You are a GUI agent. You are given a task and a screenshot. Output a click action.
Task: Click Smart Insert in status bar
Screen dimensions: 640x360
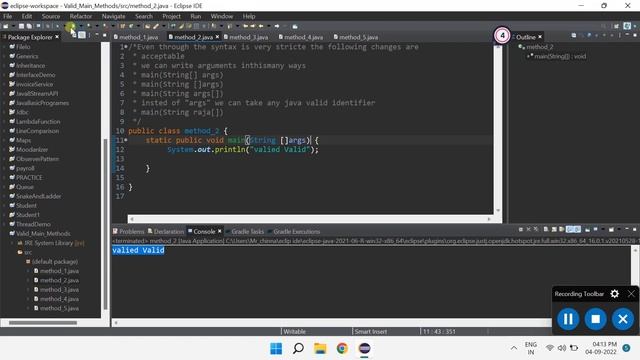(x=371, y=331)
